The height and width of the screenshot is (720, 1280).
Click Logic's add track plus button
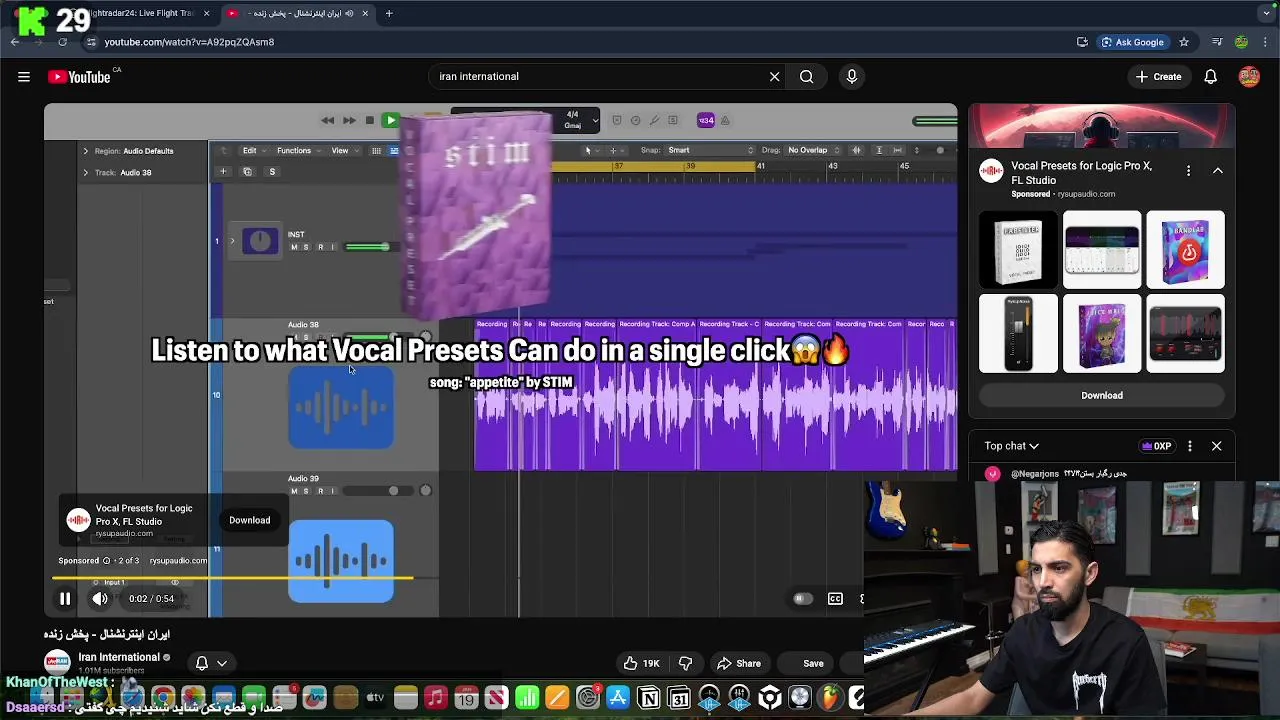223,172
